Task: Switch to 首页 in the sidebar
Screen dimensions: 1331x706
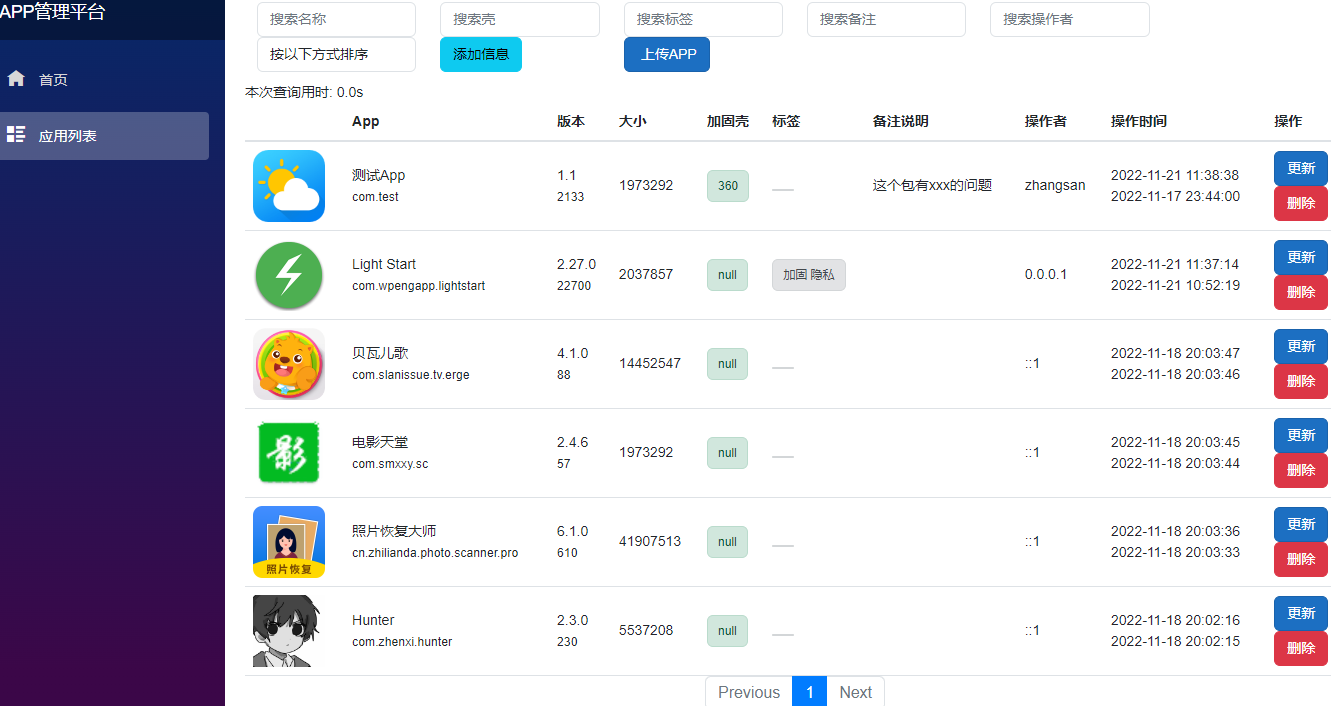Action: (x=50, y=77)
